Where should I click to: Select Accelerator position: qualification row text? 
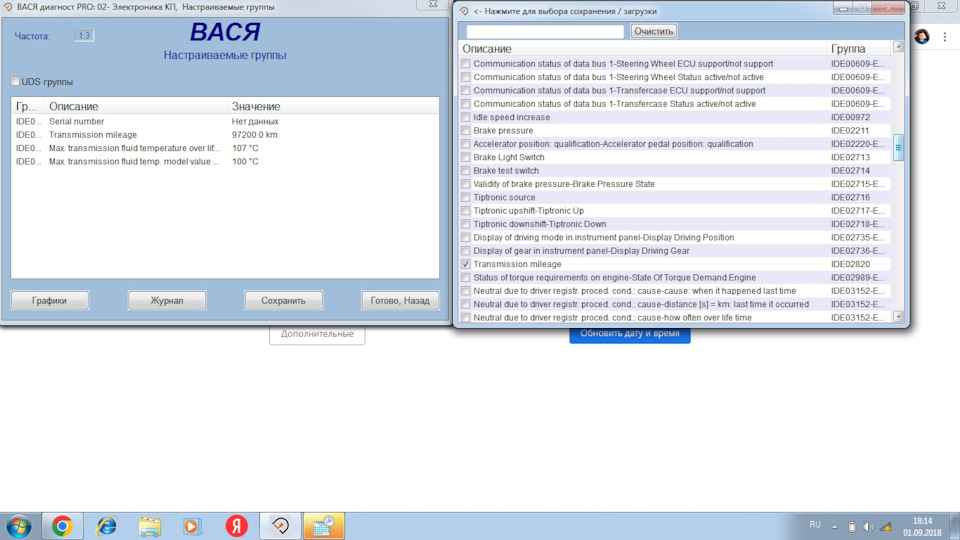coord(613,144)
